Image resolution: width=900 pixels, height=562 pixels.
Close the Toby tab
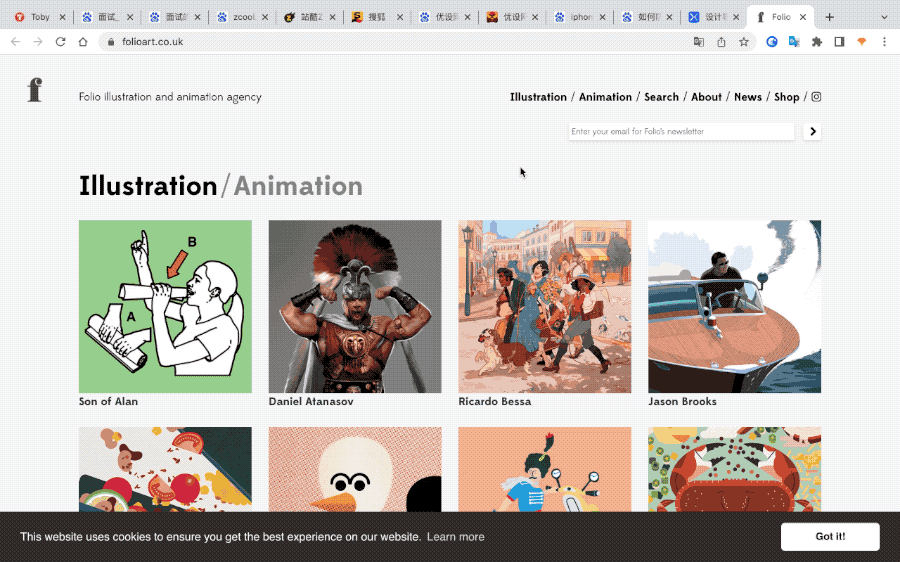(x=63, y=17)
